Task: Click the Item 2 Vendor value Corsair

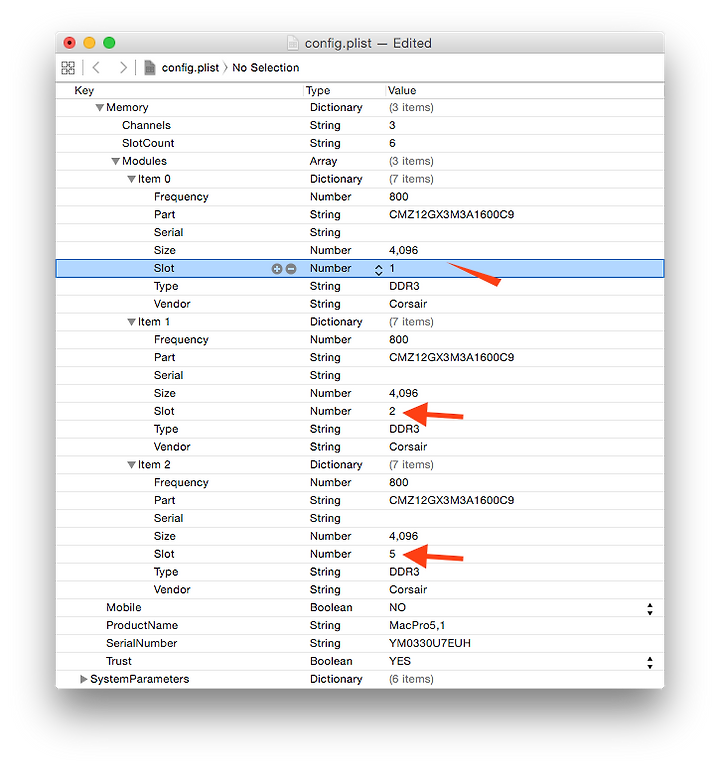Action: coord(408,590)
